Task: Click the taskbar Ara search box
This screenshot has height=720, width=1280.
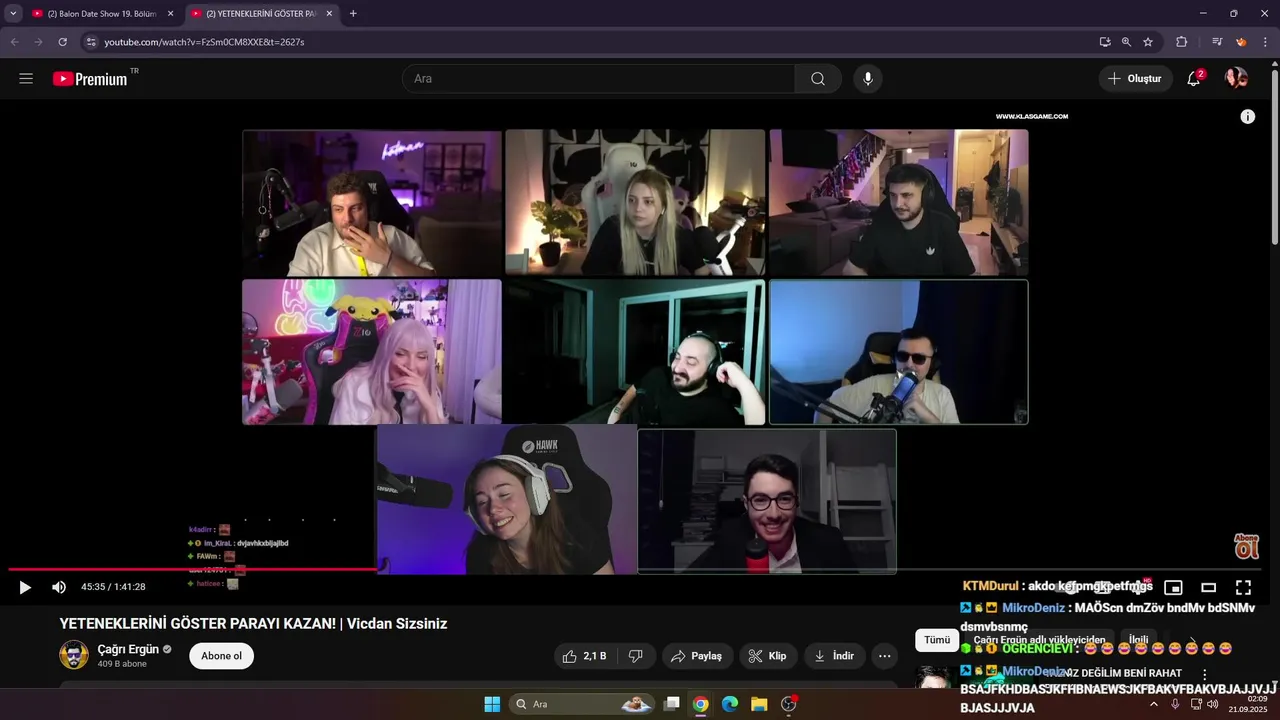Action: [x=583, y=704]
